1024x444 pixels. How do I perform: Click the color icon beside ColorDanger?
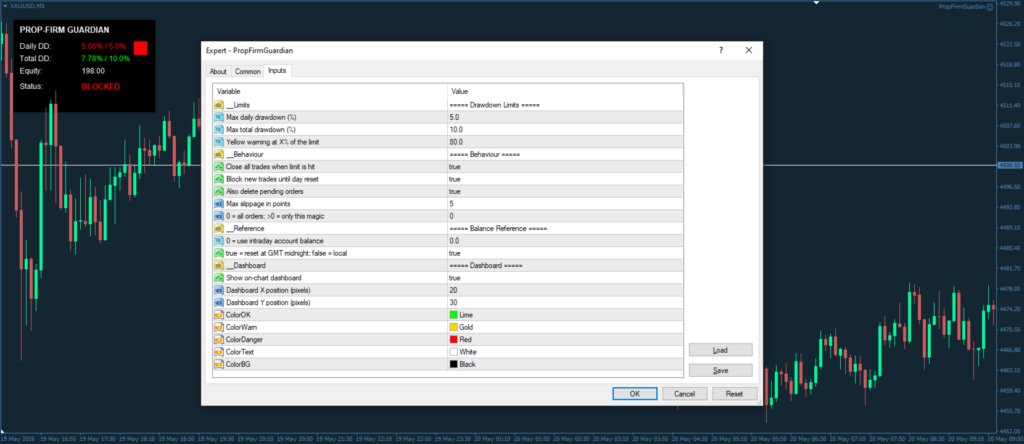pos(219,340)
